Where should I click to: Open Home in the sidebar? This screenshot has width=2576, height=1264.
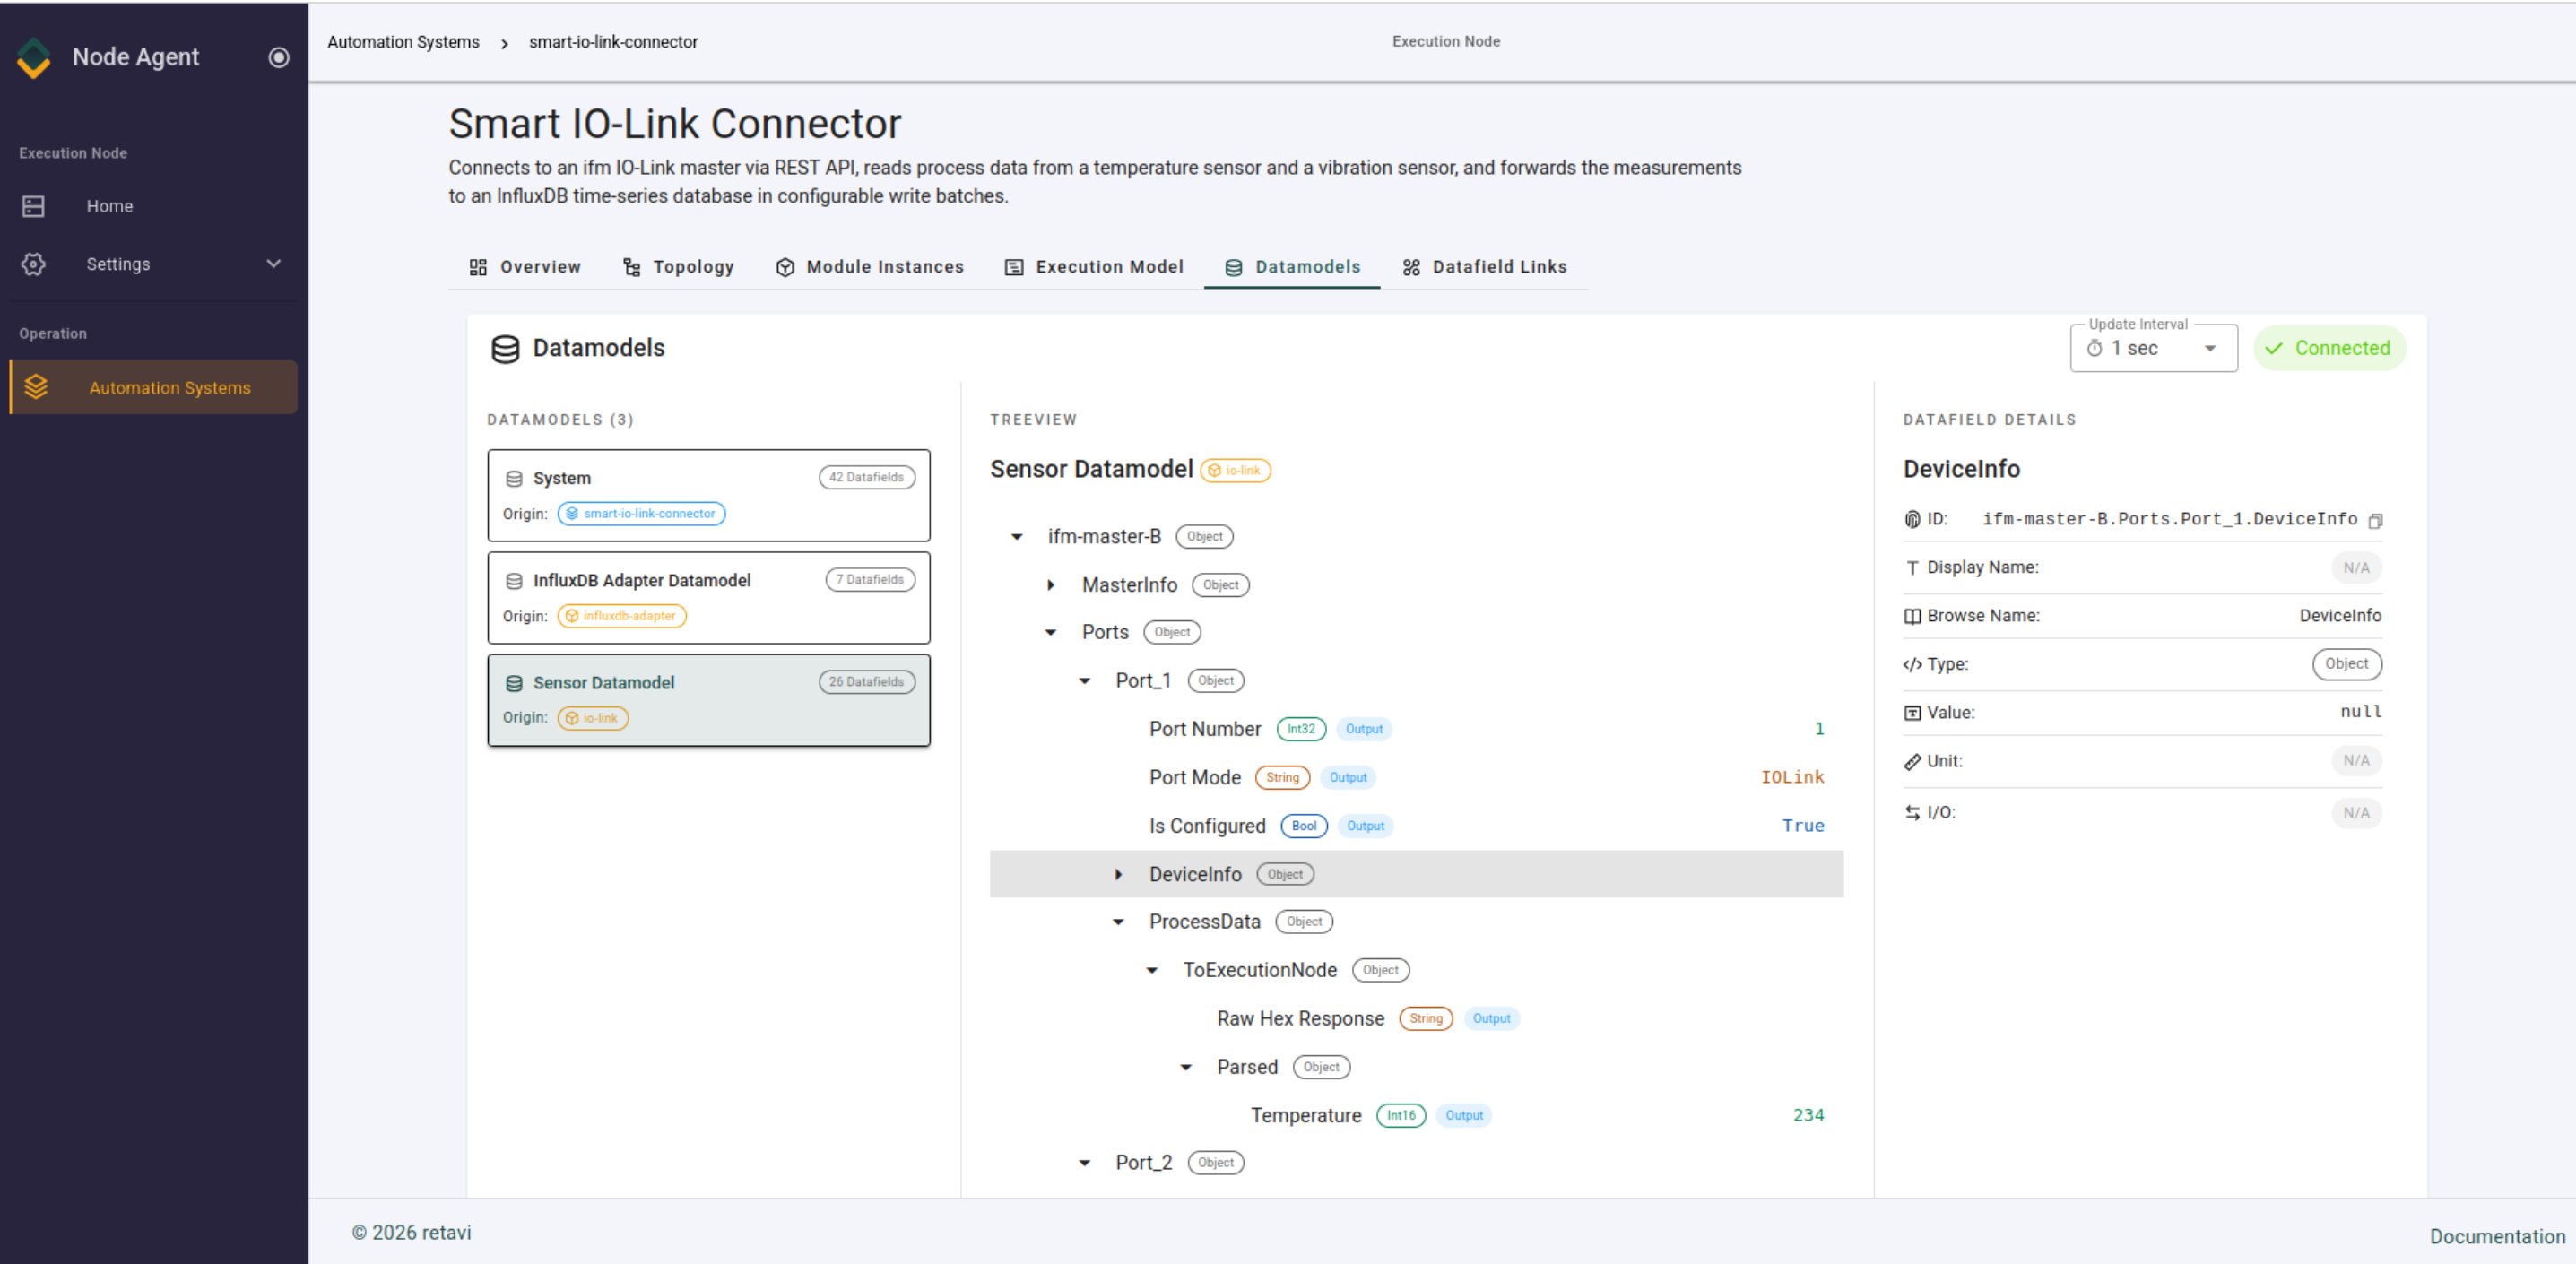153,206
